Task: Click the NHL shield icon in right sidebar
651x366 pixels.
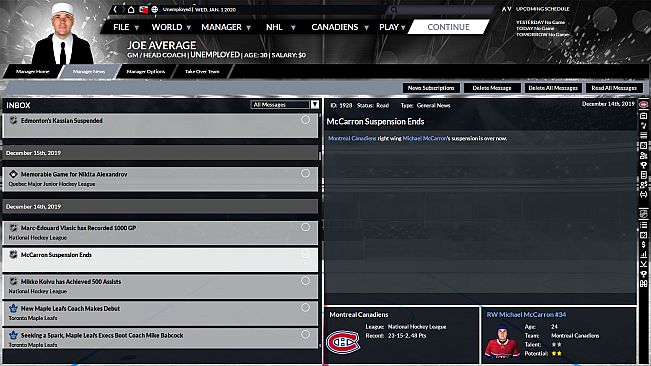Action: [644, 214]
